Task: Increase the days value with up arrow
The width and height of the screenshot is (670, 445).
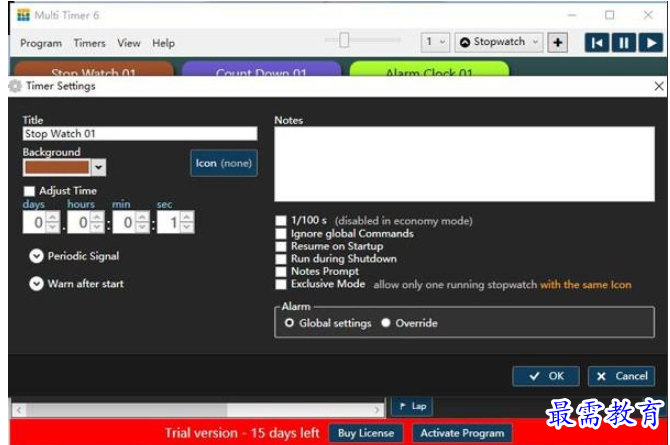Action: pos(53,217)
